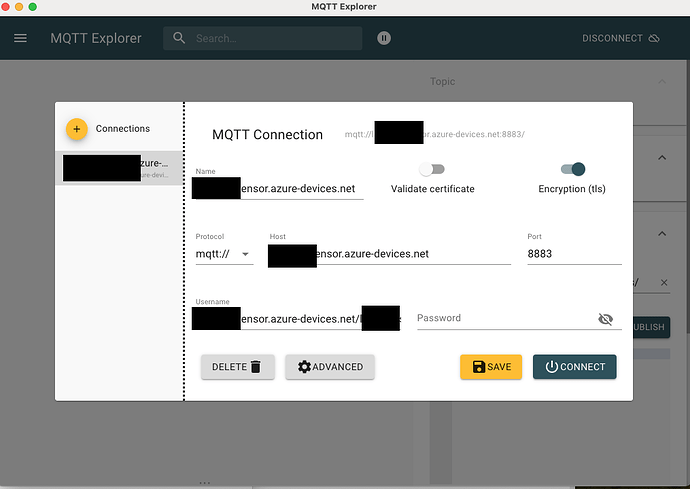The height and width of the screenshot is (489, 690).
Task: Open the hamburger menu in the header
Action: [20, 39]
